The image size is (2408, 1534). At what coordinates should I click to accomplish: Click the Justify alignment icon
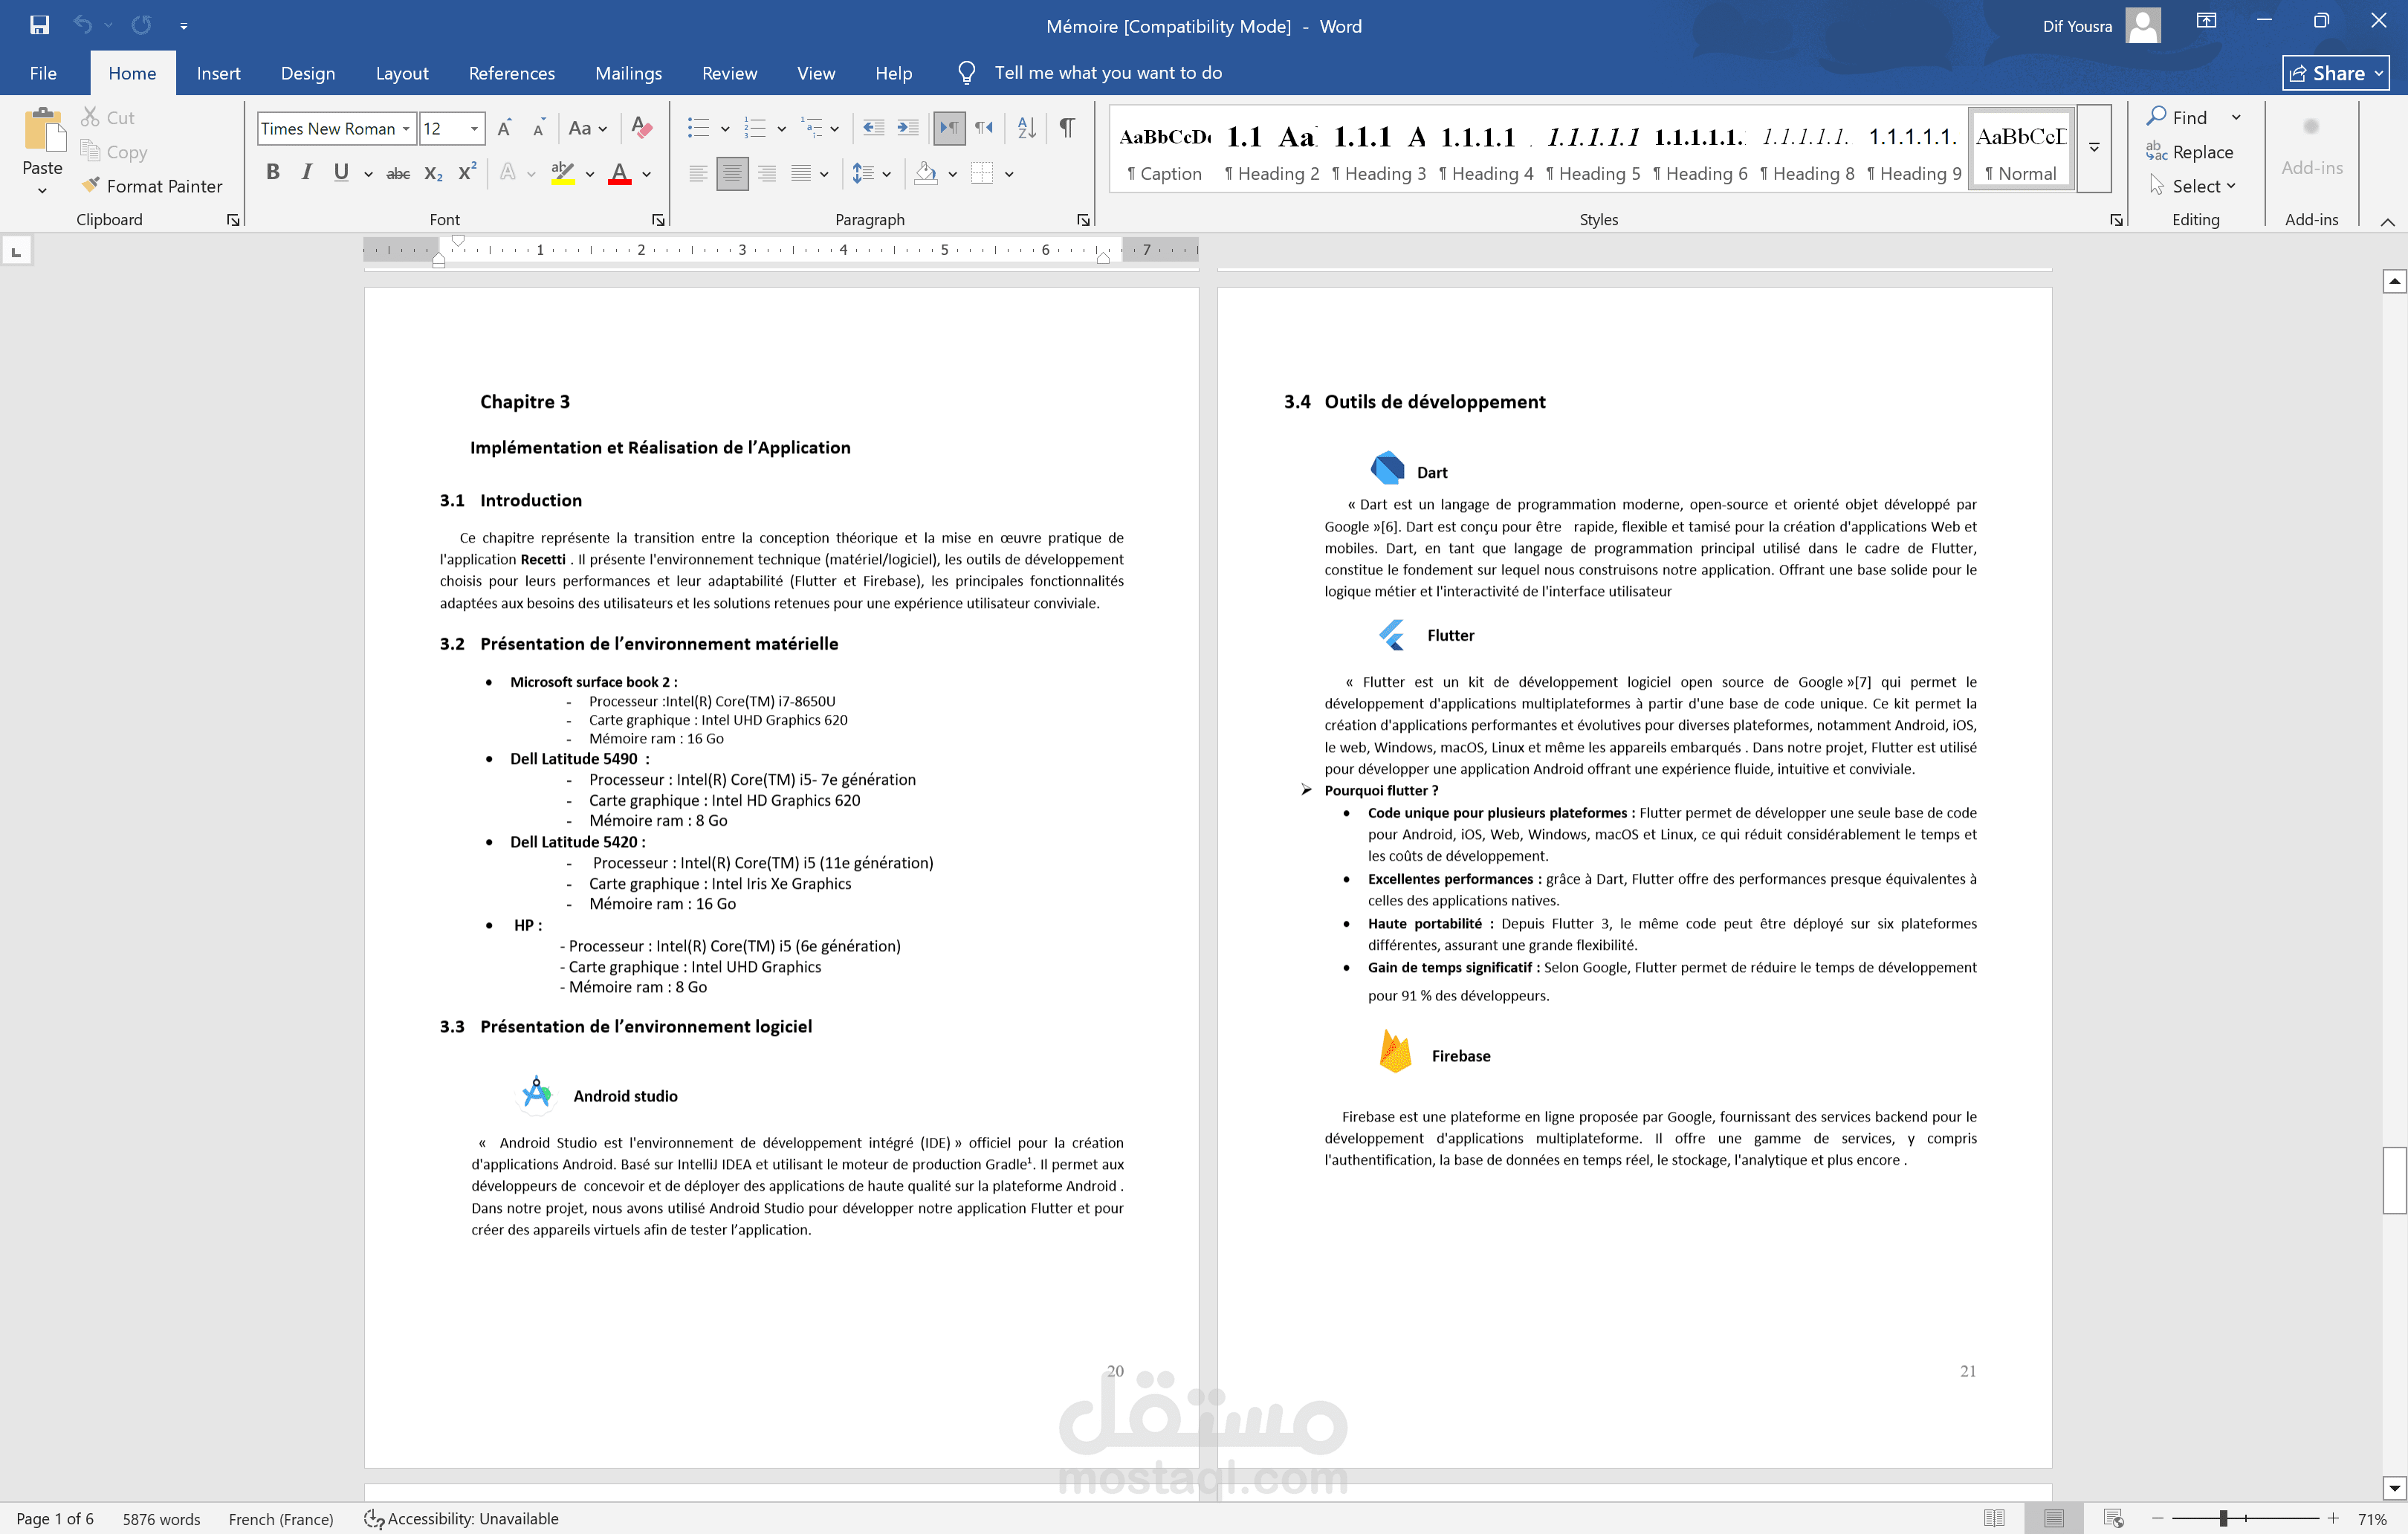coord(801,174)
